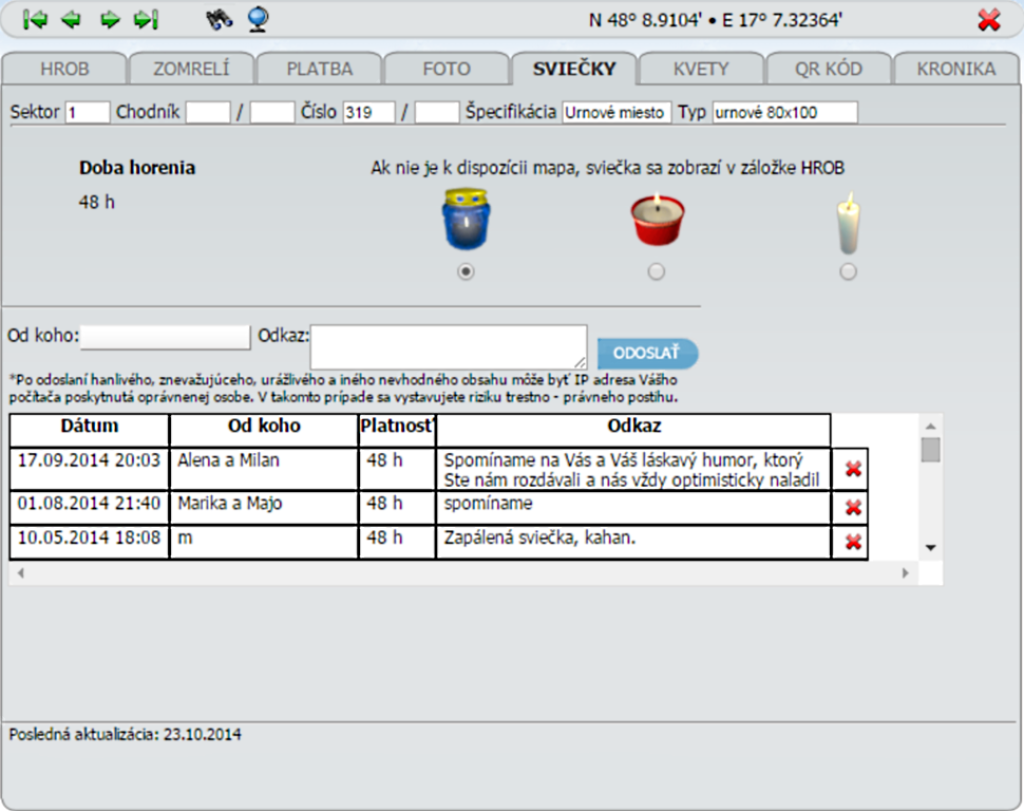
Task: Click the Zapálená sviečka, kahan. message
Action: point(539,538)
